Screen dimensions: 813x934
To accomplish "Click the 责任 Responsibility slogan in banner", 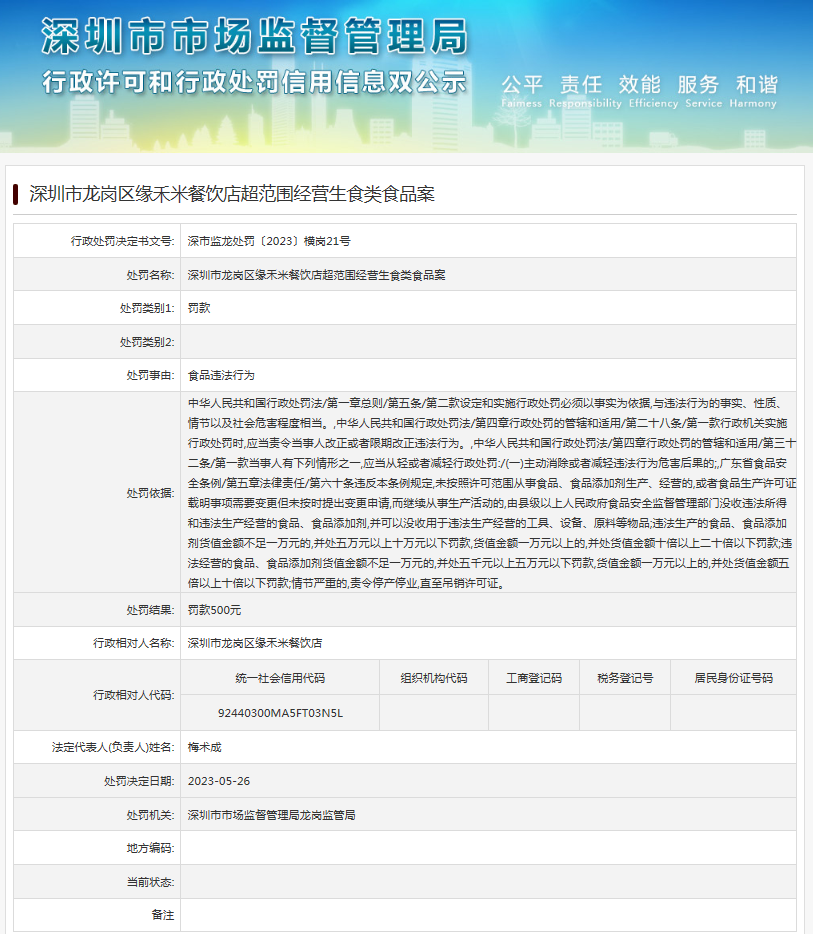I will (x=585, y=91).
